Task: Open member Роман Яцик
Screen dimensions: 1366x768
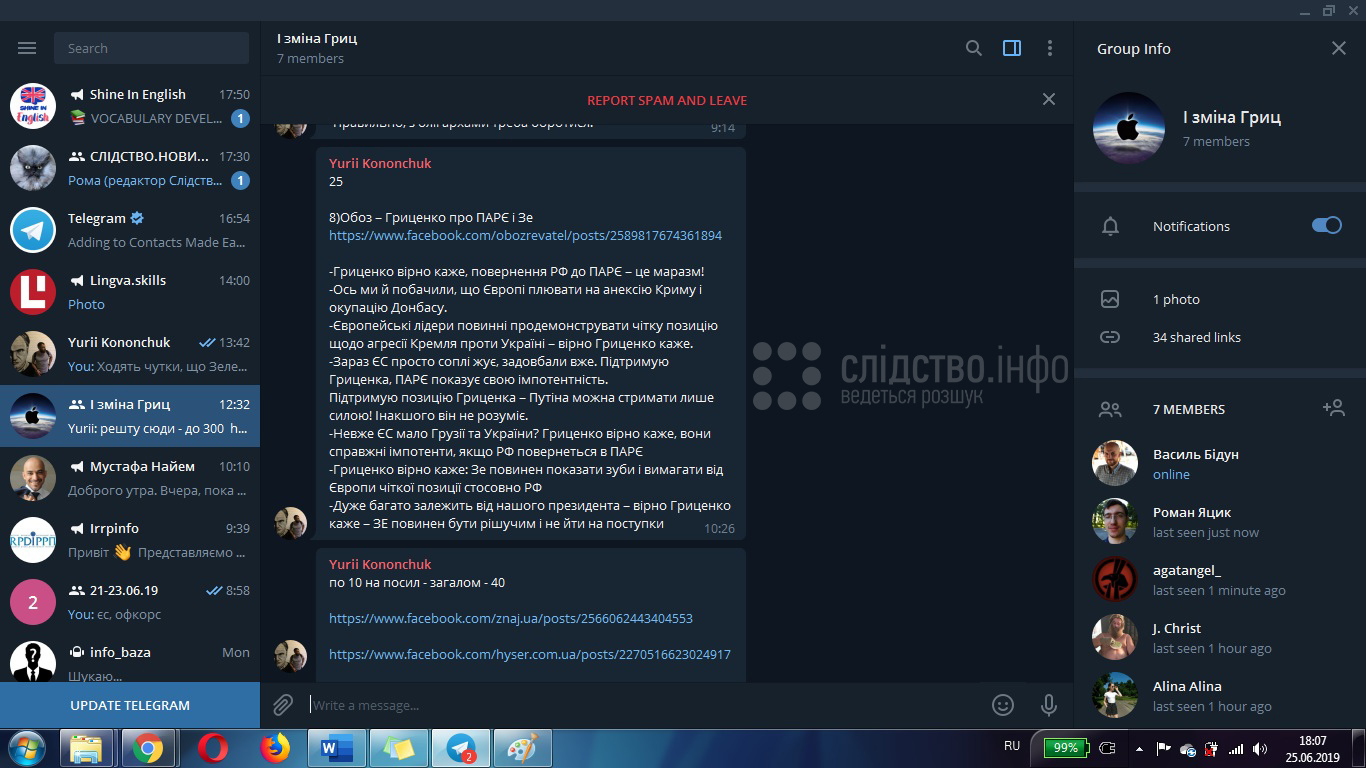Action: tap(1220, 521)
